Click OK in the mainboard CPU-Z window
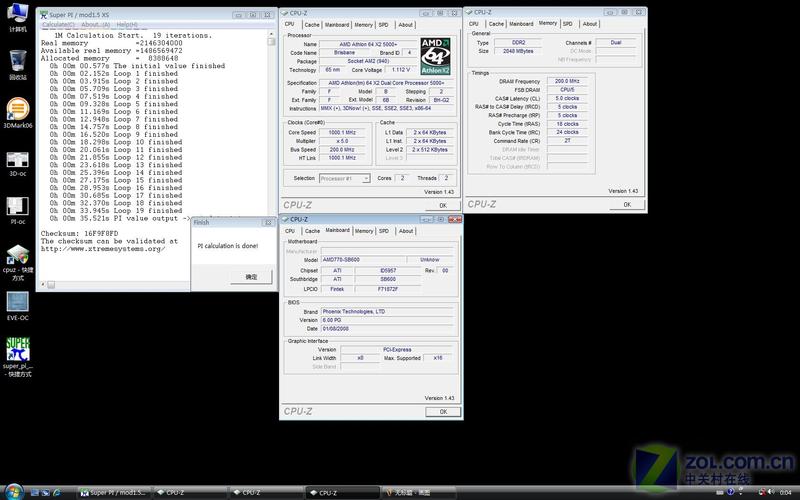 pyautogui.click(x=443, y=412)
